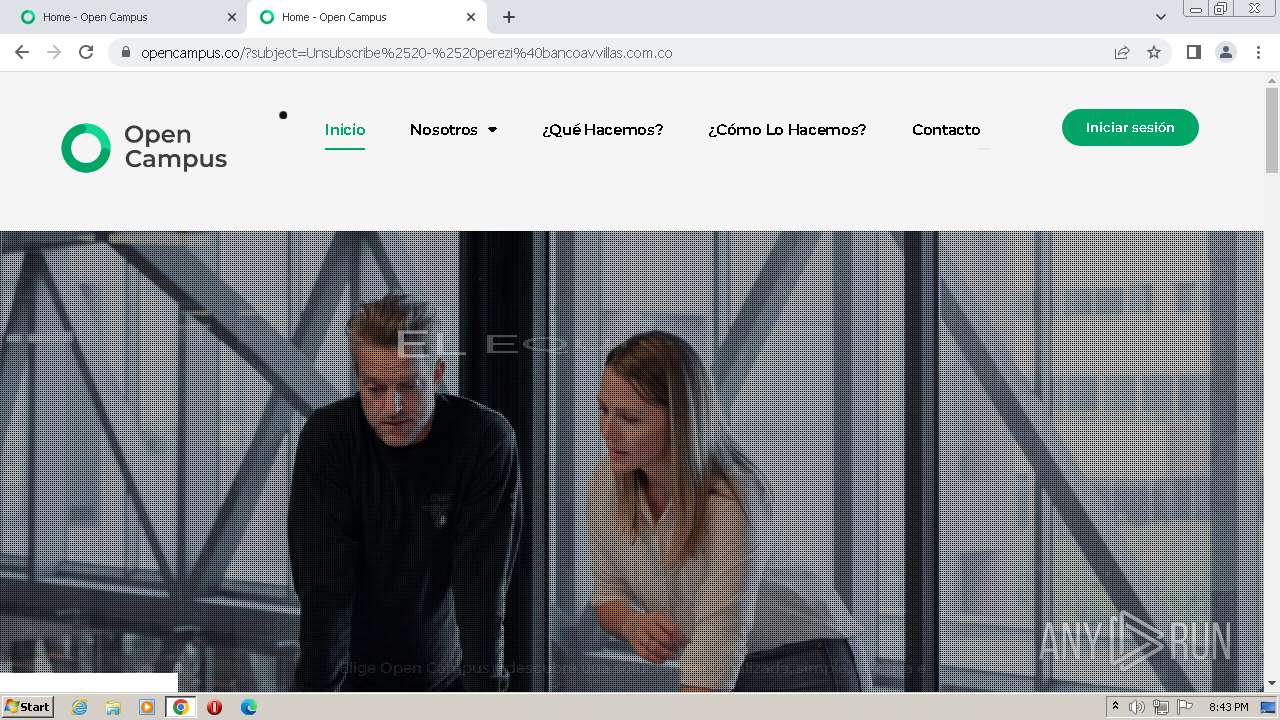The image size is (1280, 720).
Task: Click the hero banner image
Action: [x=631, y=460]
